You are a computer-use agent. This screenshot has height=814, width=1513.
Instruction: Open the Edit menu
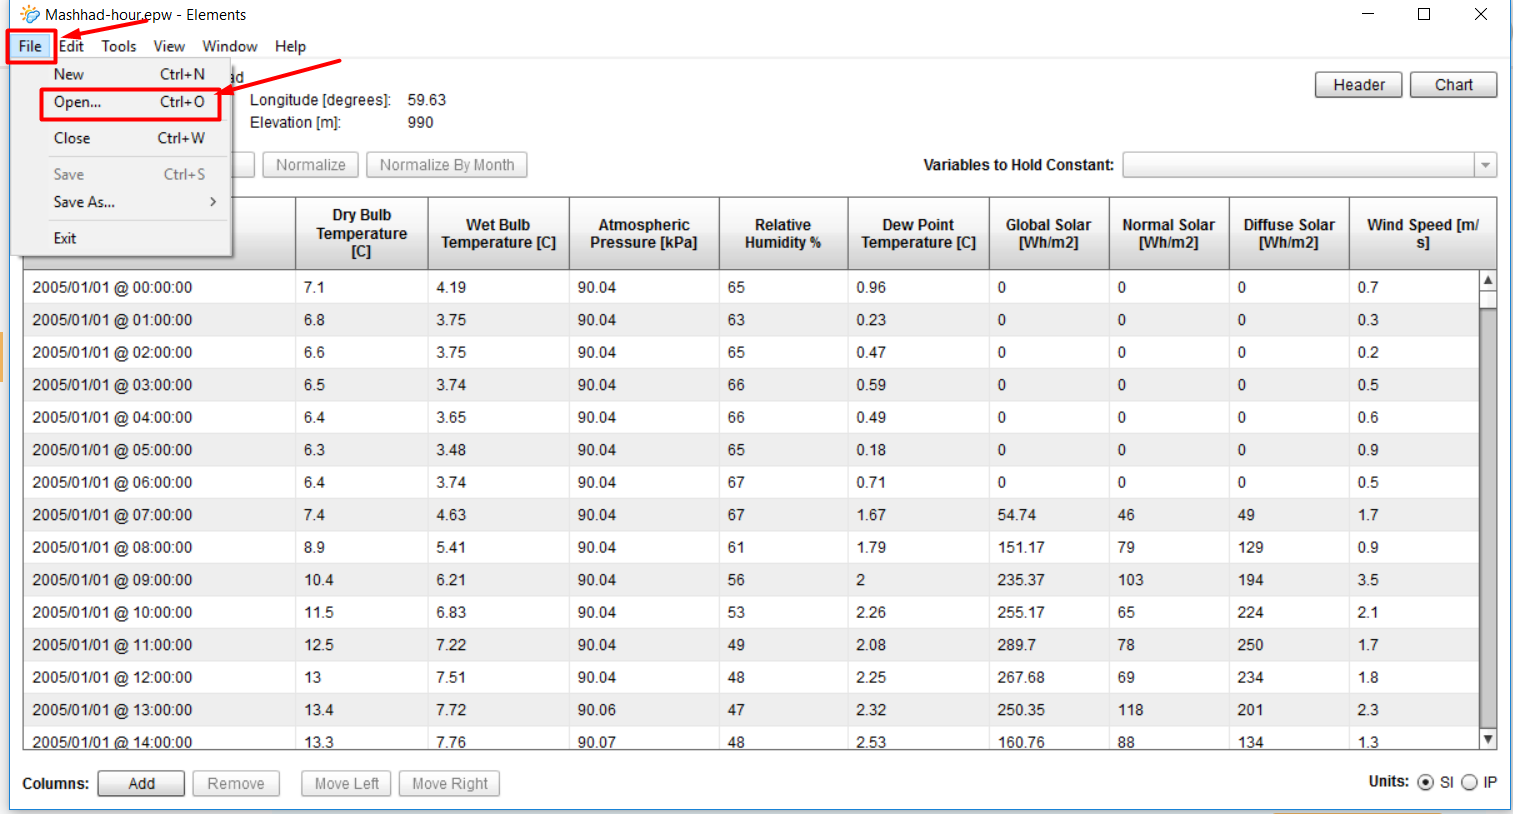tap(71, 46)
